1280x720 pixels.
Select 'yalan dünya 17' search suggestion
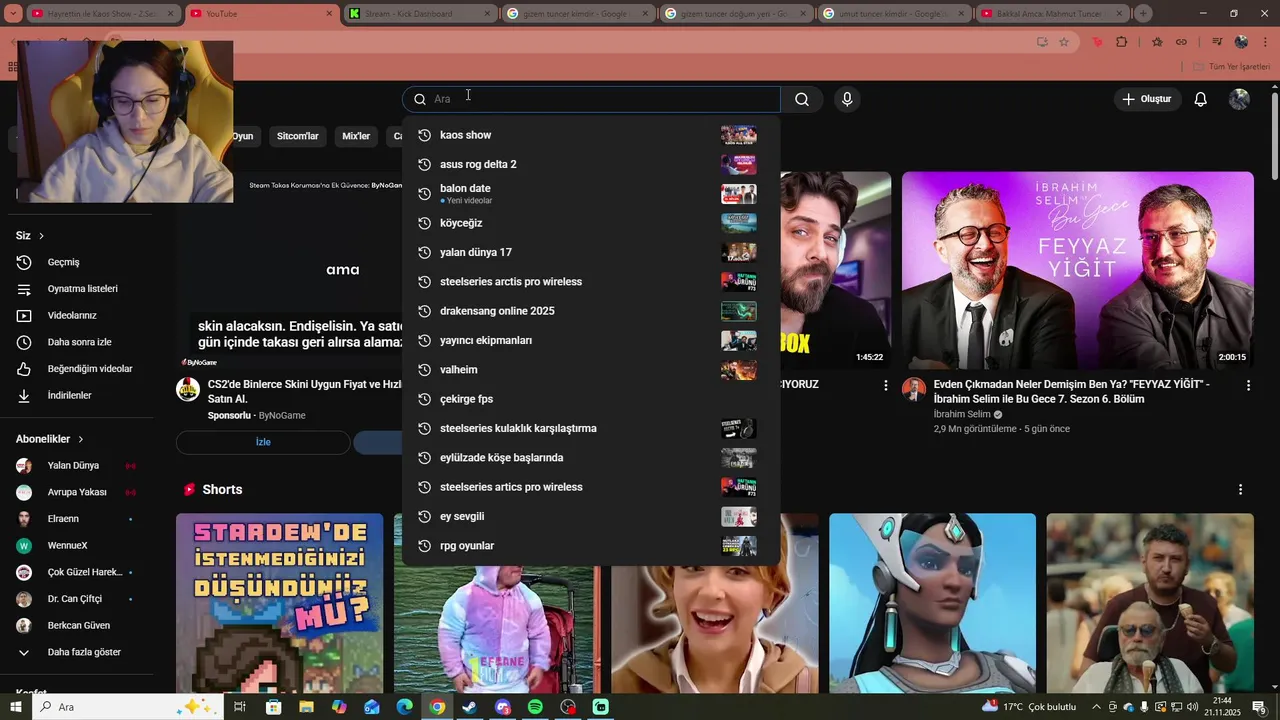[591, 252]
